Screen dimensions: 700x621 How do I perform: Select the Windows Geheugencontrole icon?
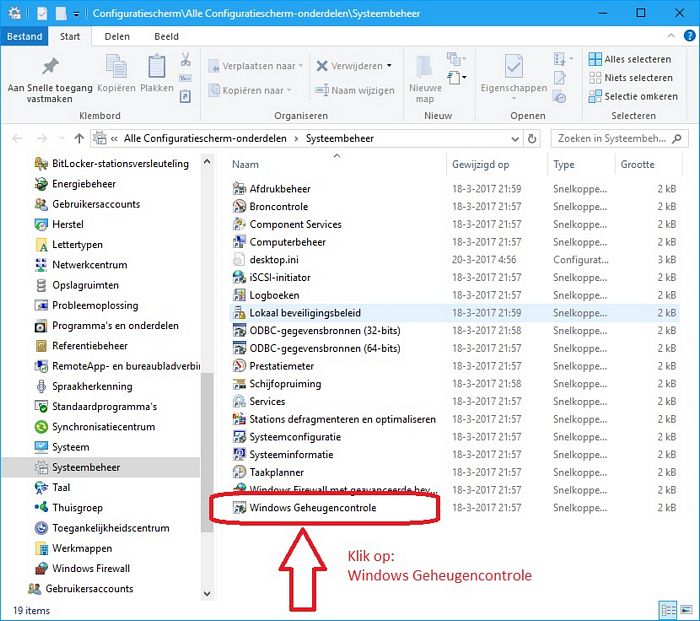[x=239, y=508]
